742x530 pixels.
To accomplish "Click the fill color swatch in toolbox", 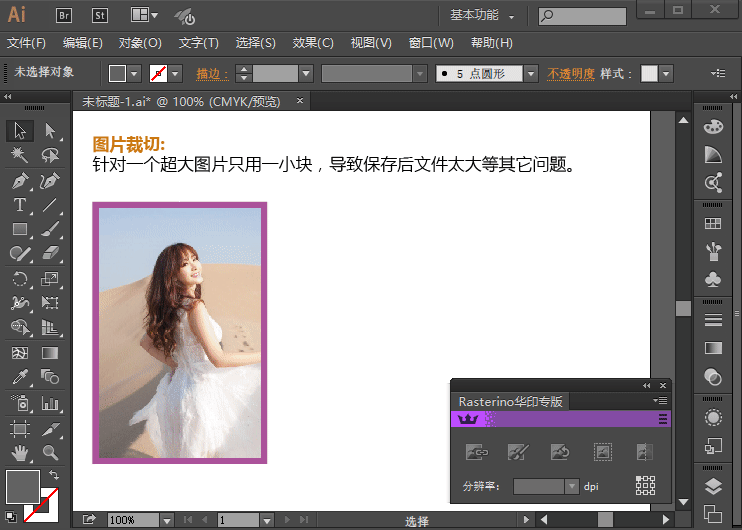I will pos(22,487).
